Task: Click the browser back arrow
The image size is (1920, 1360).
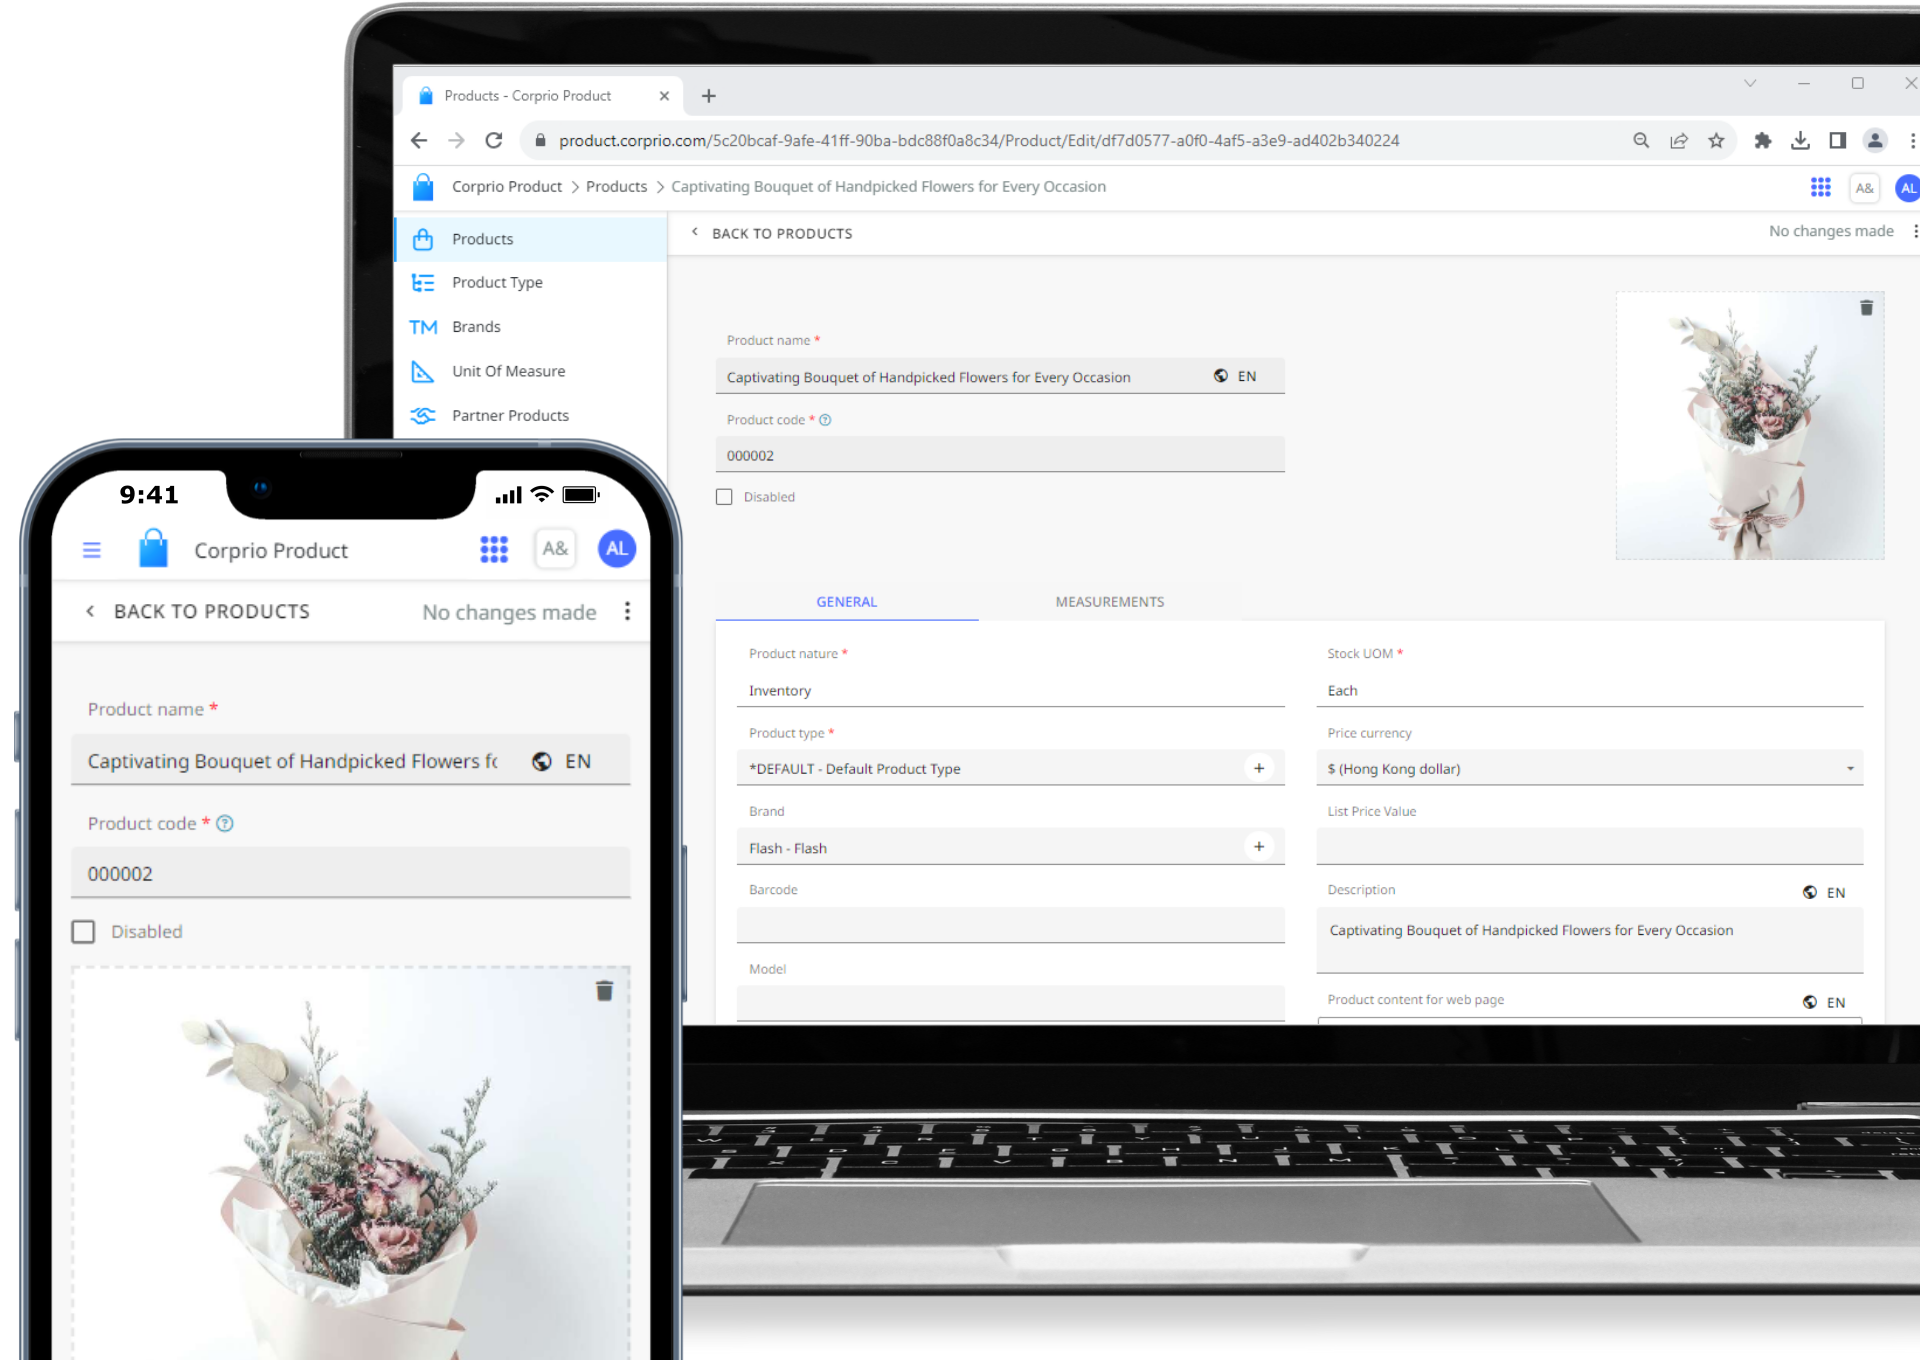Action: [419, 141]
